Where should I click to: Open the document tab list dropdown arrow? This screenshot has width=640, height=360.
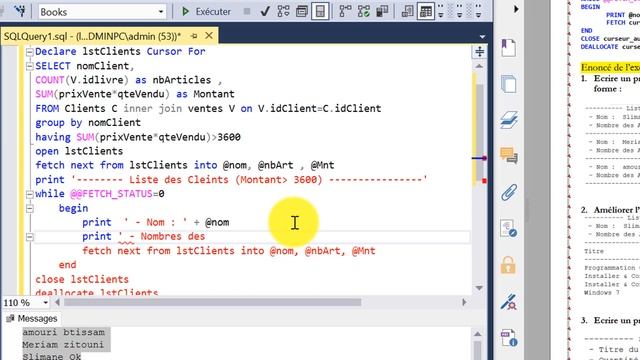[x=482, y=37]
